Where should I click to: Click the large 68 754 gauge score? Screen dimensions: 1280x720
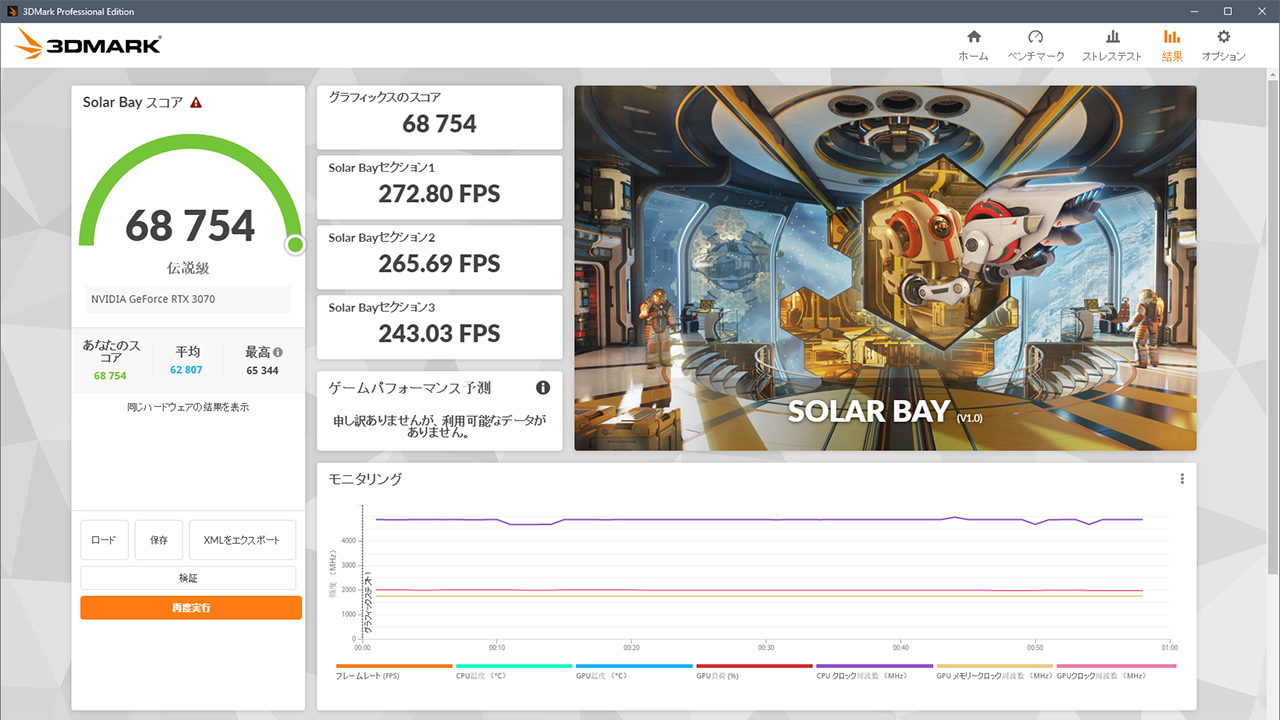pyautogui.click(x=190, y=226)
